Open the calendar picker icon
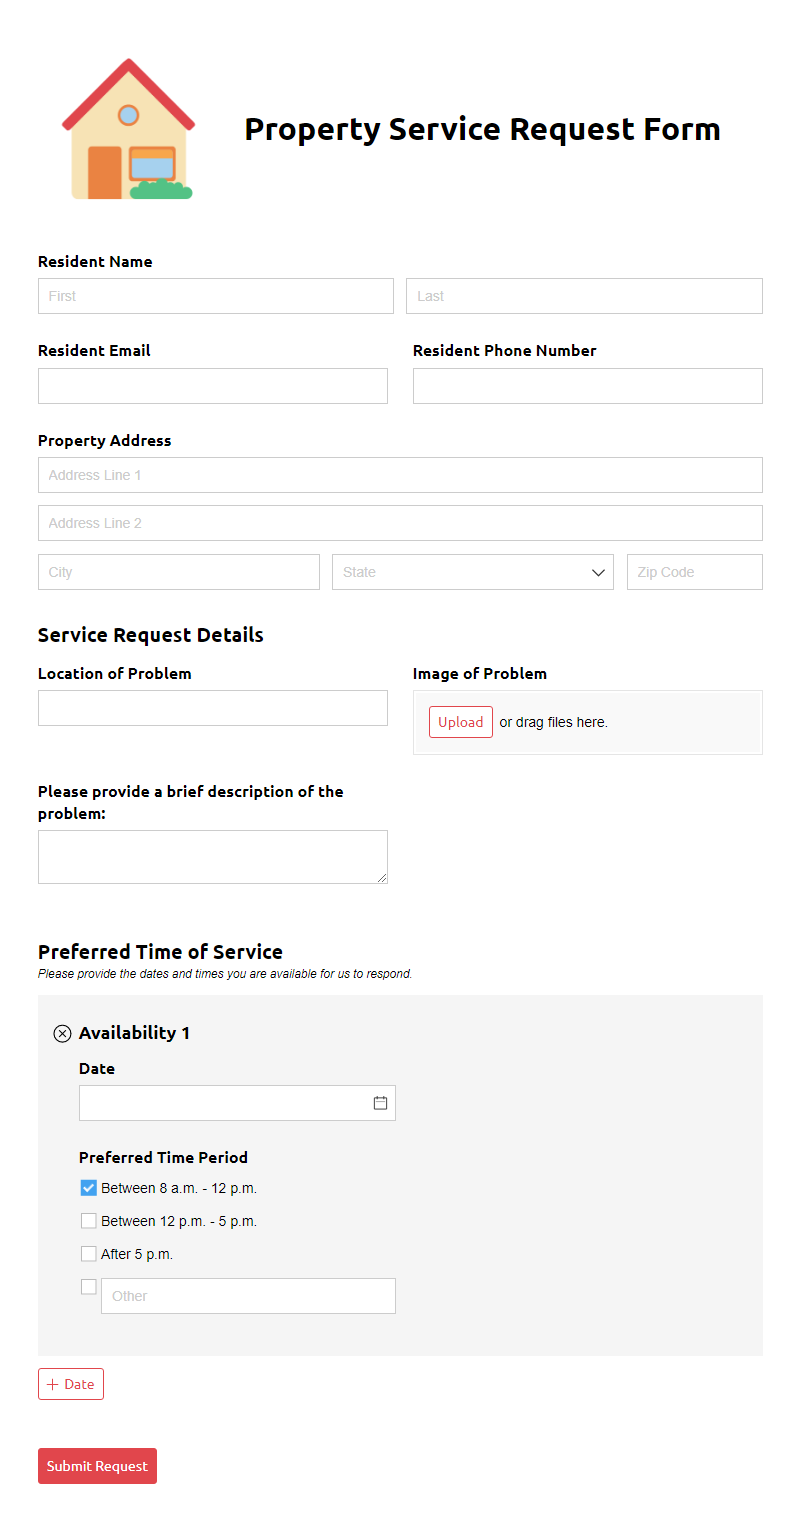 [x=380, y=1103]
